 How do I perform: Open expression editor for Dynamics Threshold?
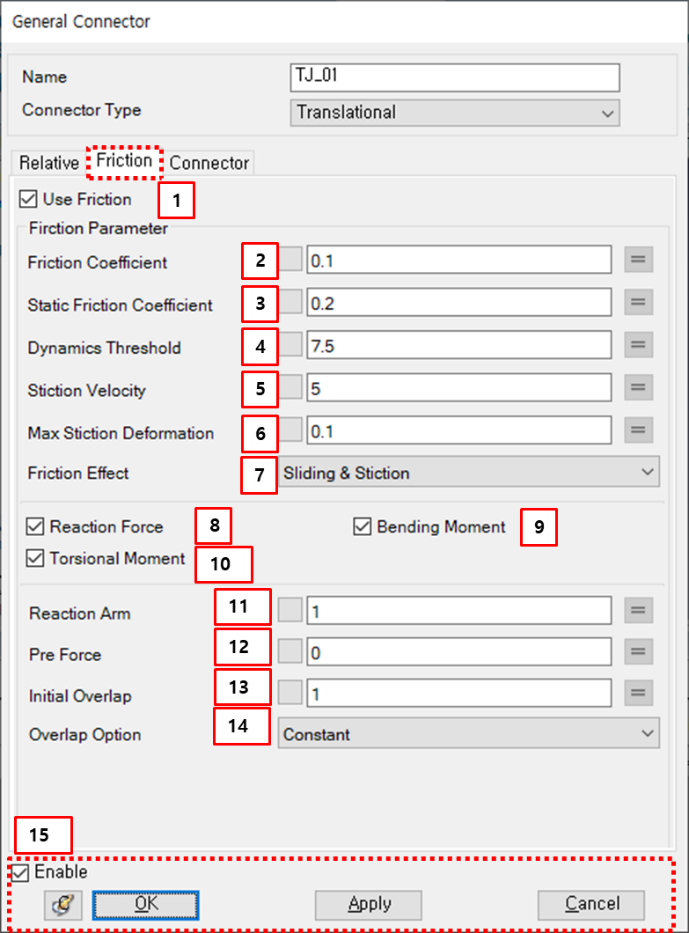click(x=638, y=345)
